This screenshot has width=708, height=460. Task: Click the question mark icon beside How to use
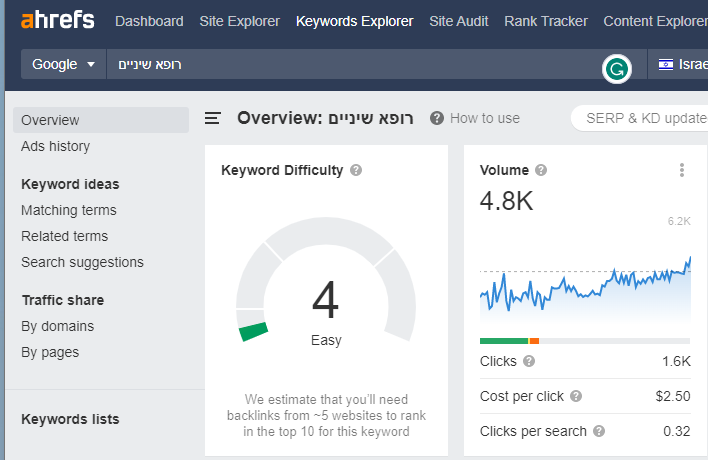pos(437,118)
